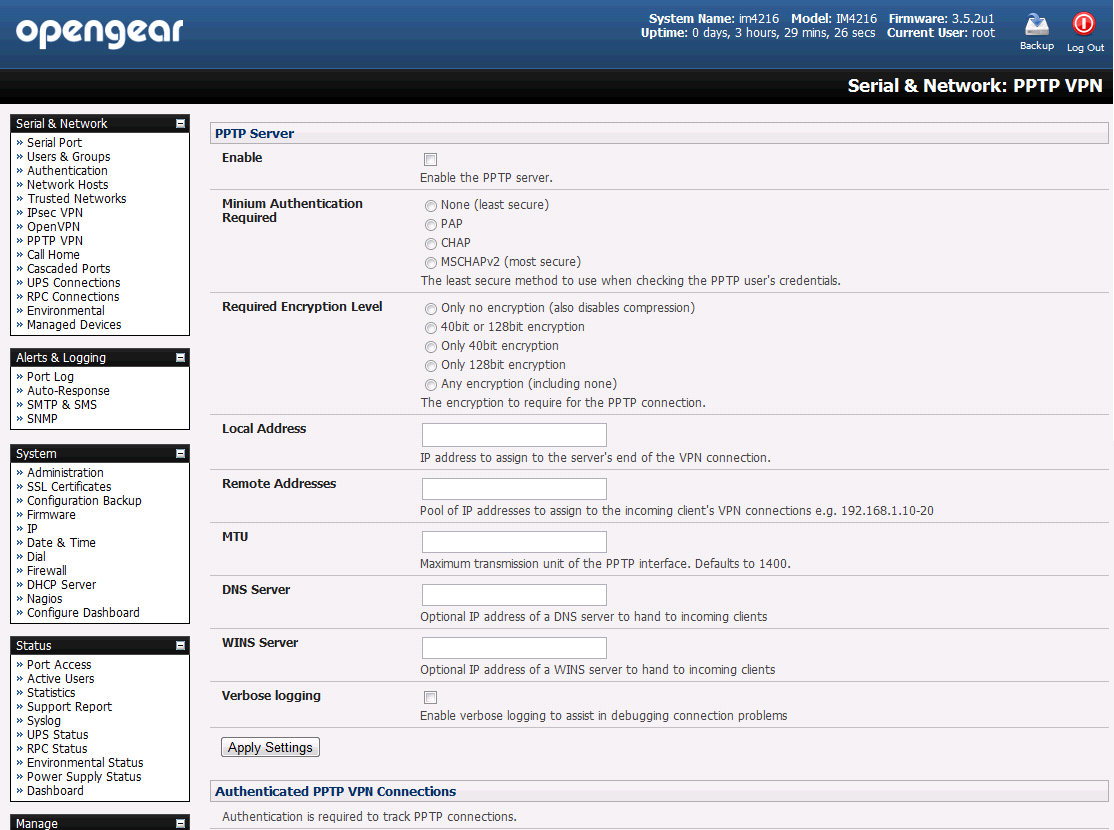Click into the Remote Addresses field
Screen dimensions: 1114x830
pos(514,489)
